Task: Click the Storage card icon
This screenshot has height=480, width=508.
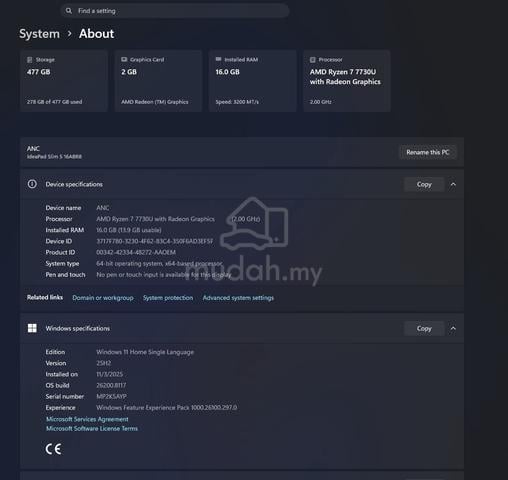Action: tap(30, 60)
